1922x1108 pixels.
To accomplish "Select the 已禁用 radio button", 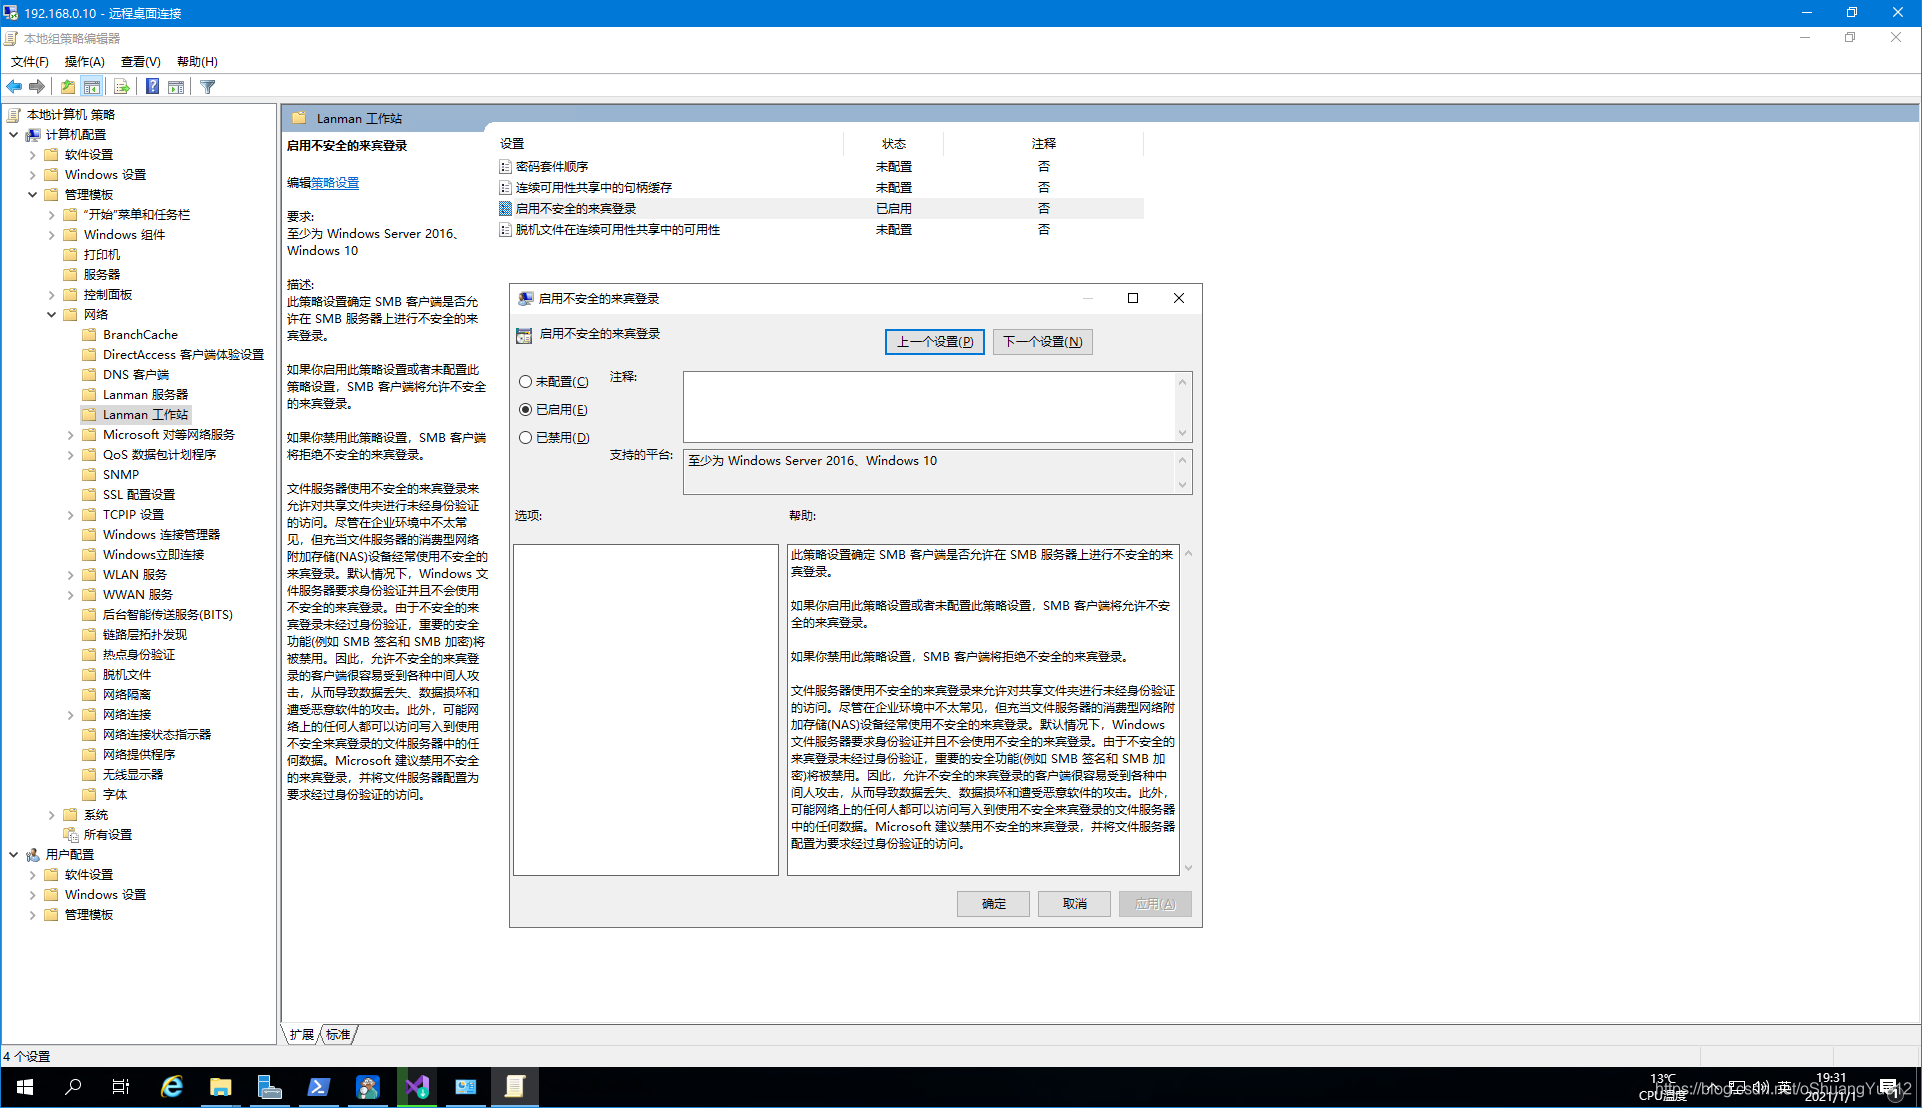I will (525, 438).
